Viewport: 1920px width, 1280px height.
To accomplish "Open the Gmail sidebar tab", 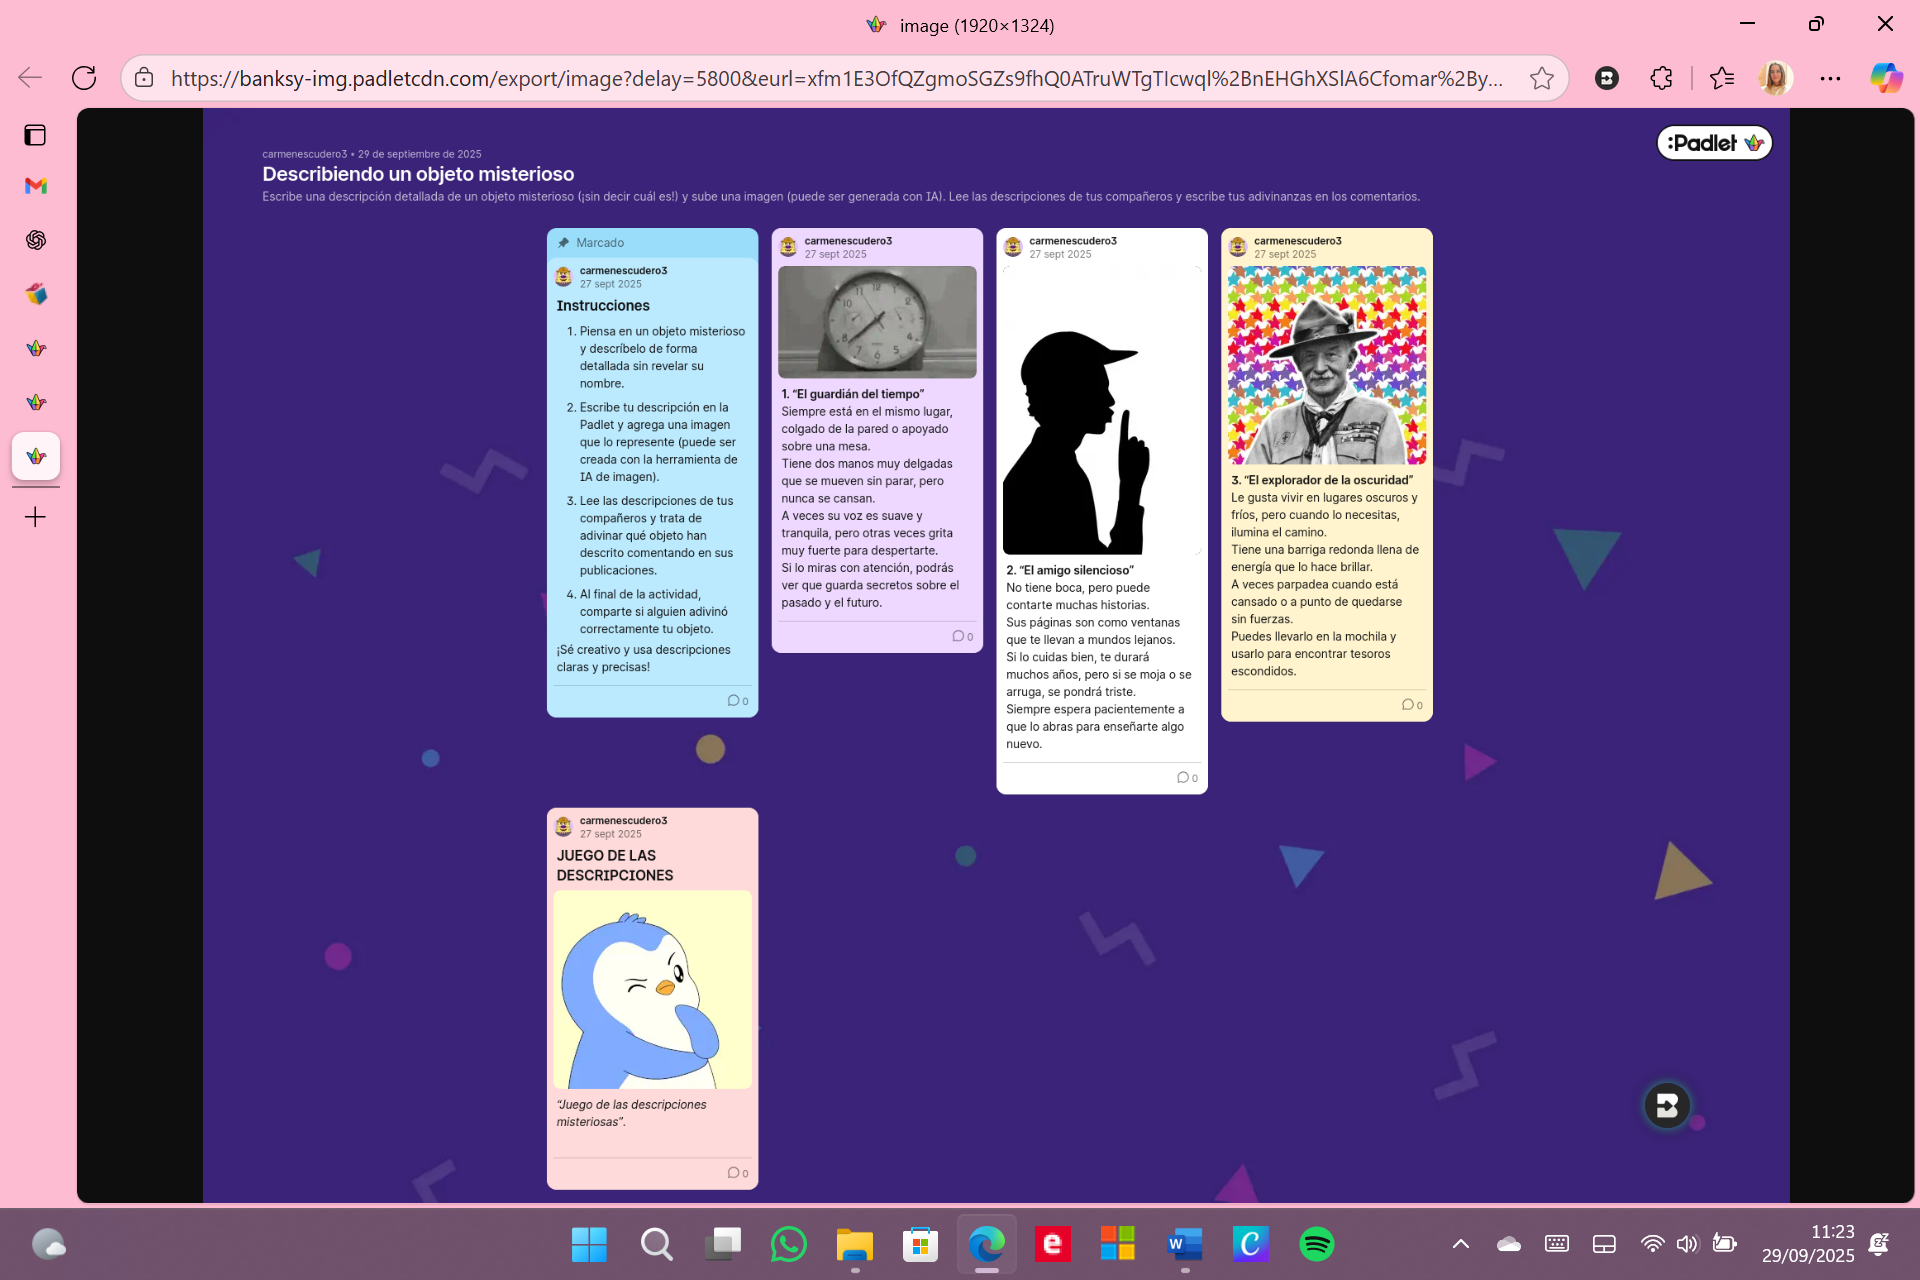I will 36,186.
